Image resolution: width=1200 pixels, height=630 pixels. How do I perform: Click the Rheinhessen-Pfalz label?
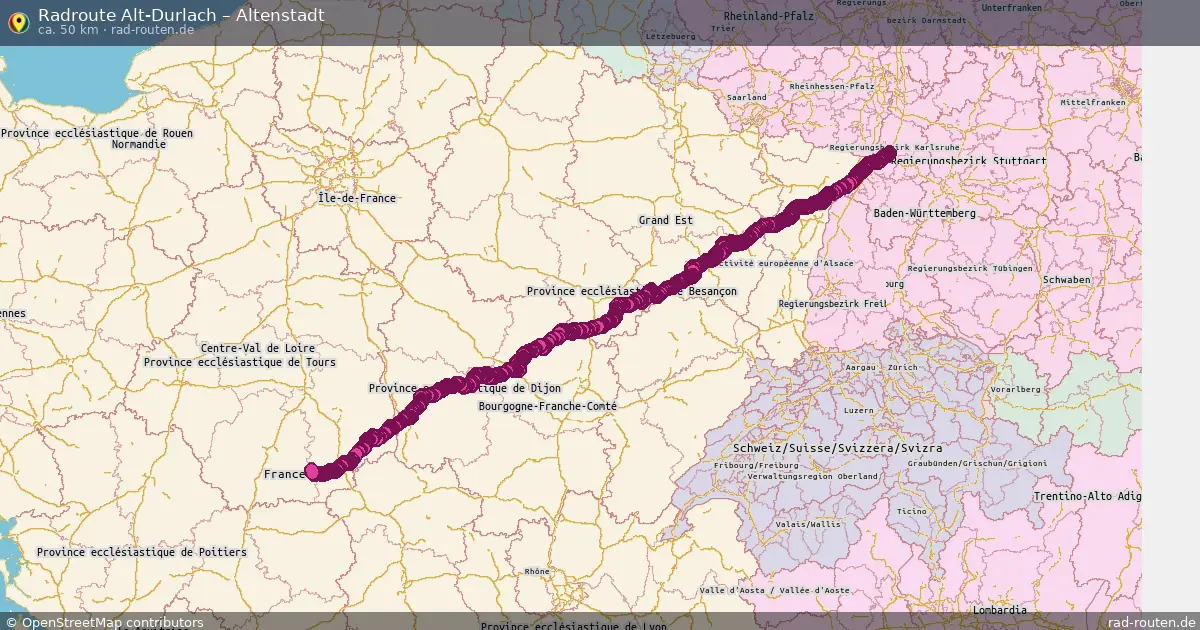[x=831, y=87]
